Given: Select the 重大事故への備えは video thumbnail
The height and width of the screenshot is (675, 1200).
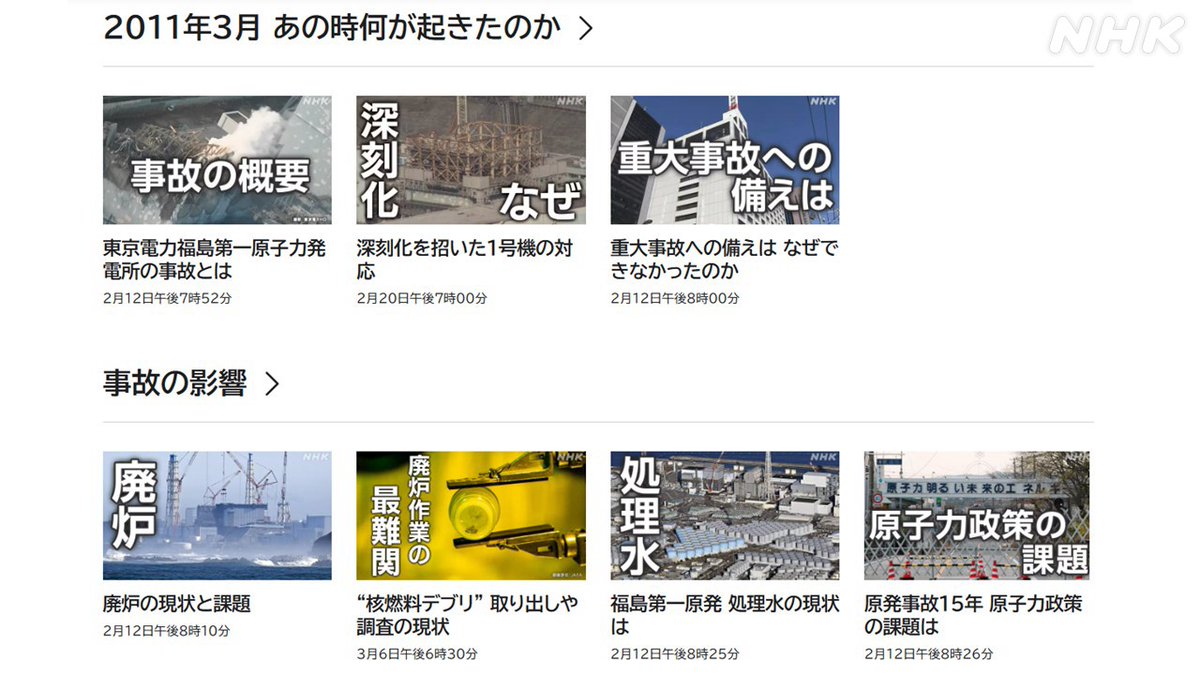Looking at the screenshot, I should pyautogui.click(x=724, y=160).
